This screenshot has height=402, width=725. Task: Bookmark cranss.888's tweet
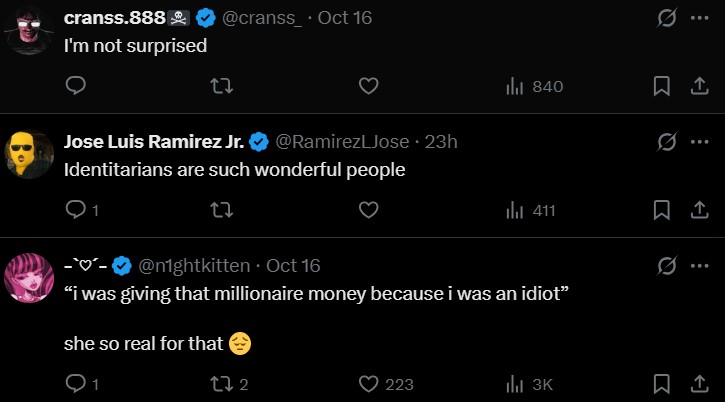[x=661, y=87]
